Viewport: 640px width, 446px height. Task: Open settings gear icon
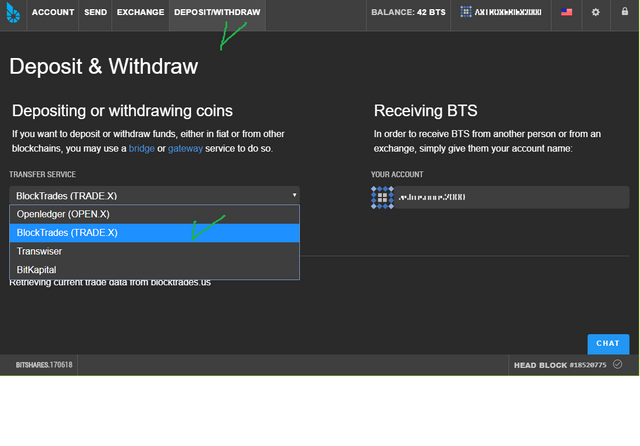pyautogui.click(x=596, y=12)
